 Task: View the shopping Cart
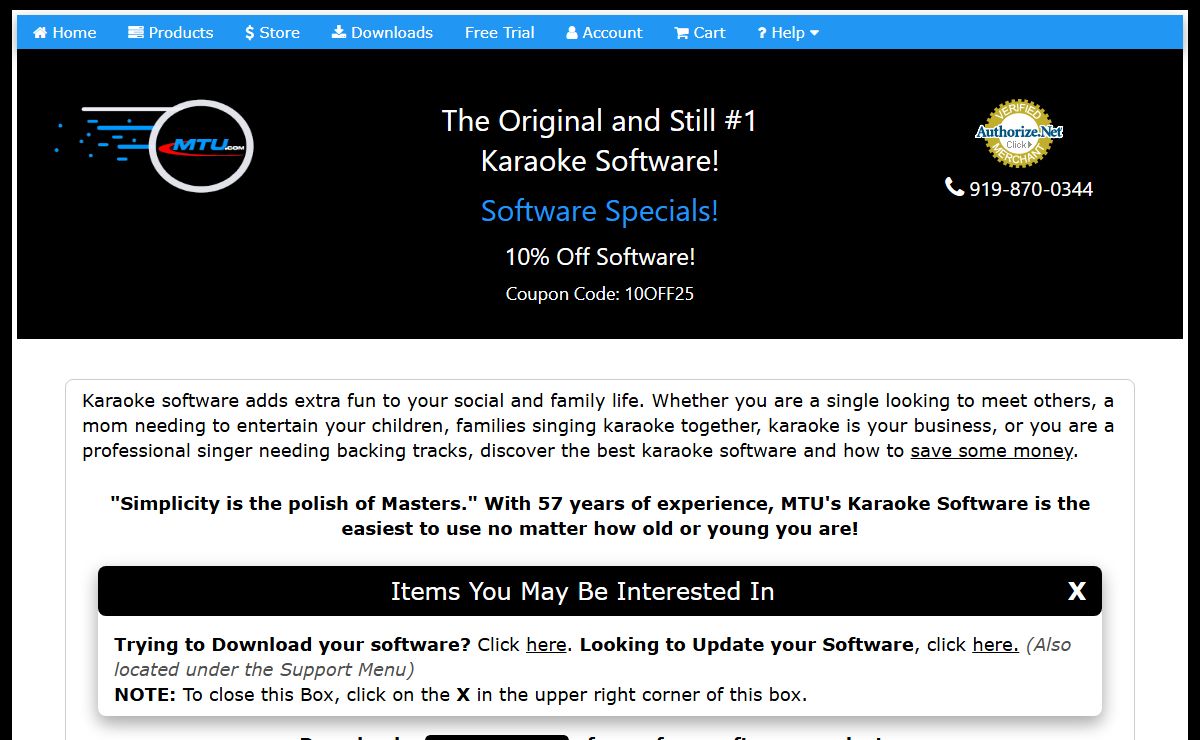point(700,32)
